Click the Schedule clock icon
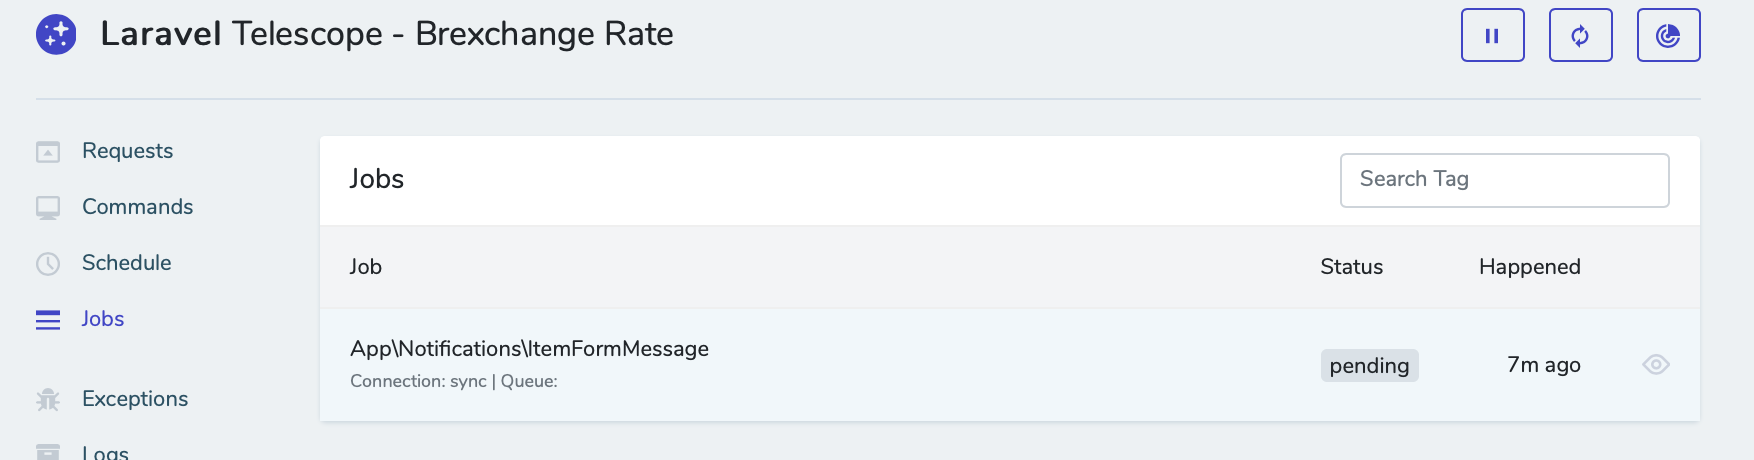1754x460 pixels. coord(48,263)
